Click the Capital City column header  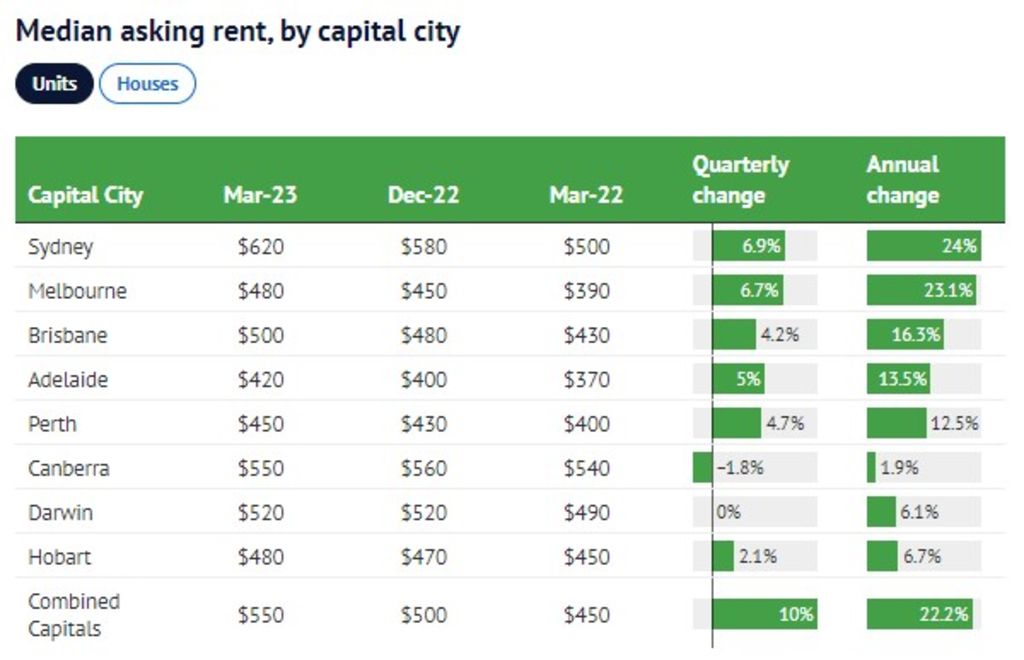86,195
